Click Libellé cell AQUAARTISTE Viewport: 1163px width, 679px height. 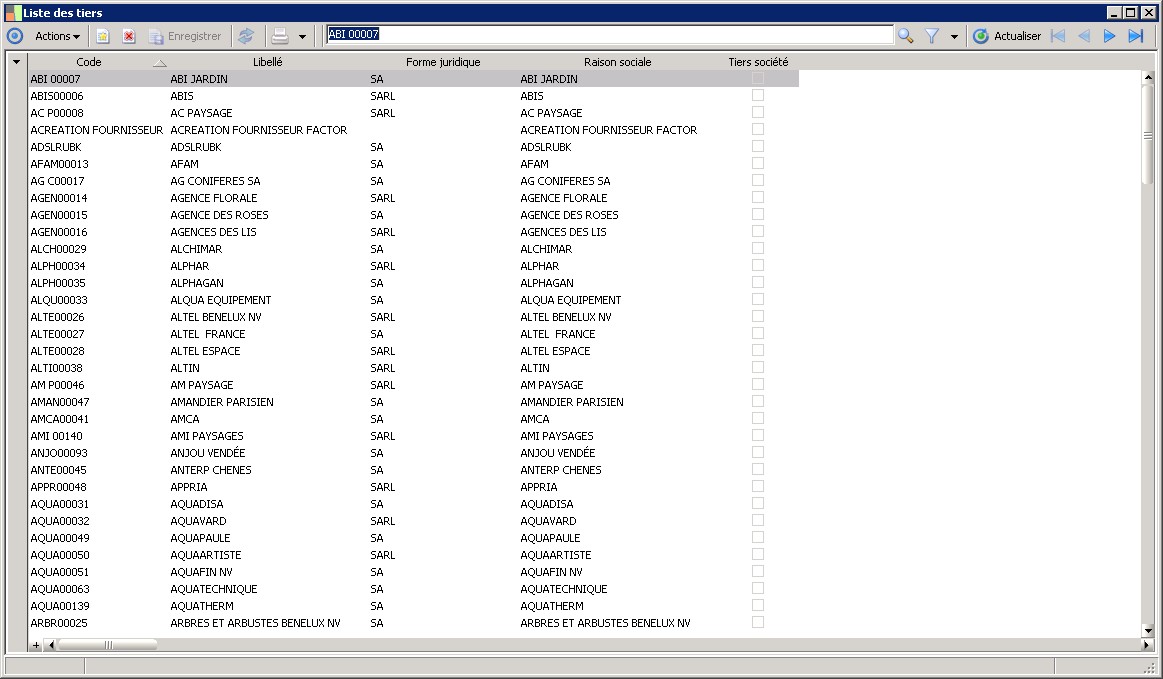205,555
